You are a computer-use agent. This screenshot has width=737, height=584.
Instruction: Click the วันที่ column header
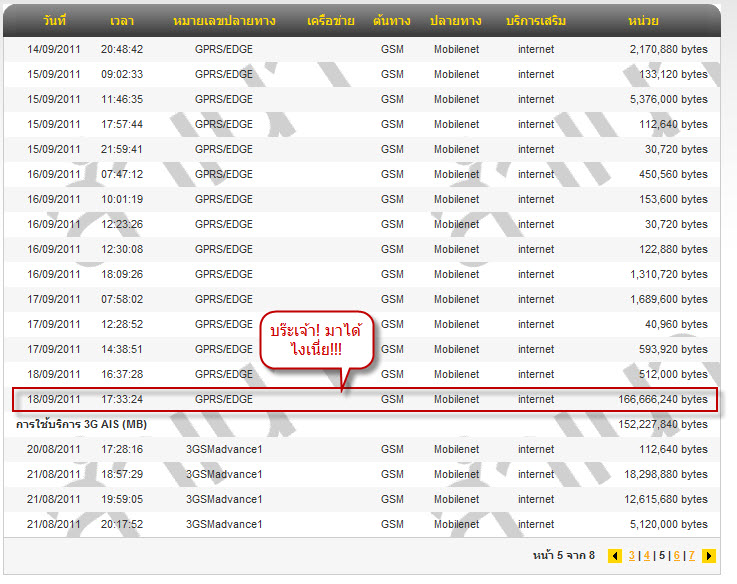pos(54,21)
